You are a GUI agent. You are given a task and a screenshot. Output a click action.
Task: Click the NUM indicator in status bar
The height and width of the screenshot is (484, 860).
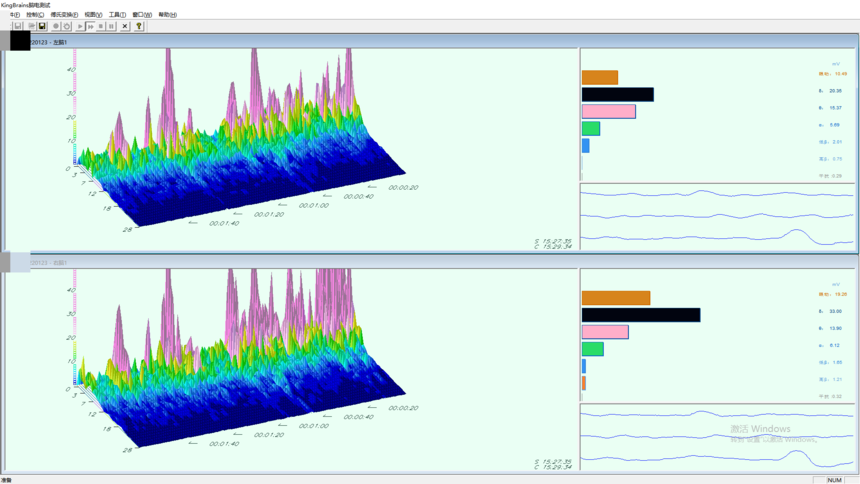(x=834, y=480)
